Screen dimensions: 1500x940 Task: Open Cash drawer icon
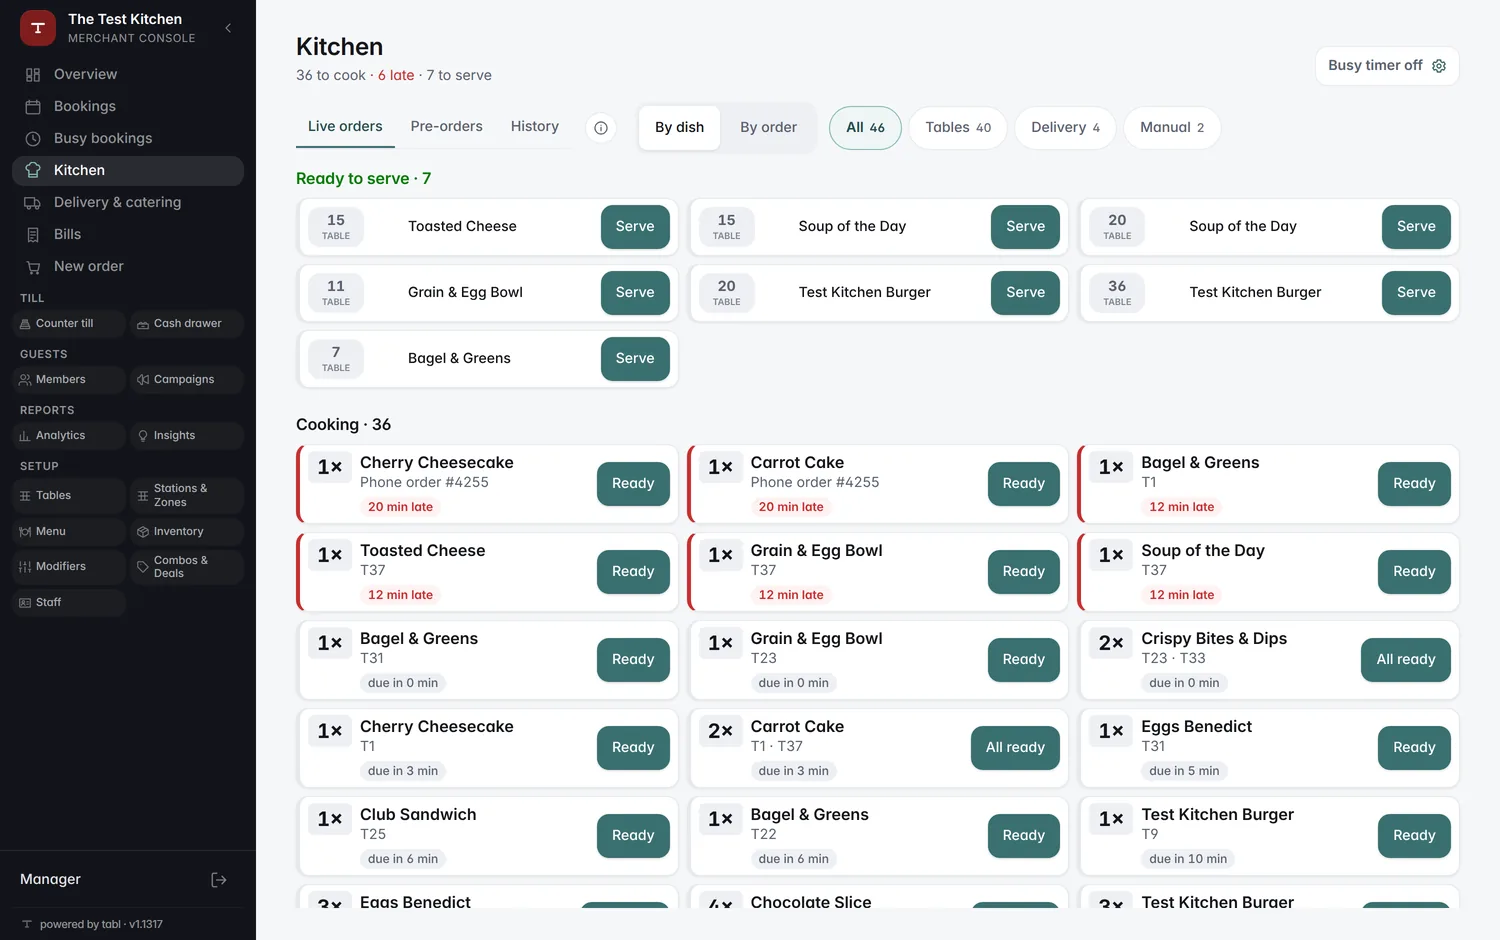click(143, 324)
